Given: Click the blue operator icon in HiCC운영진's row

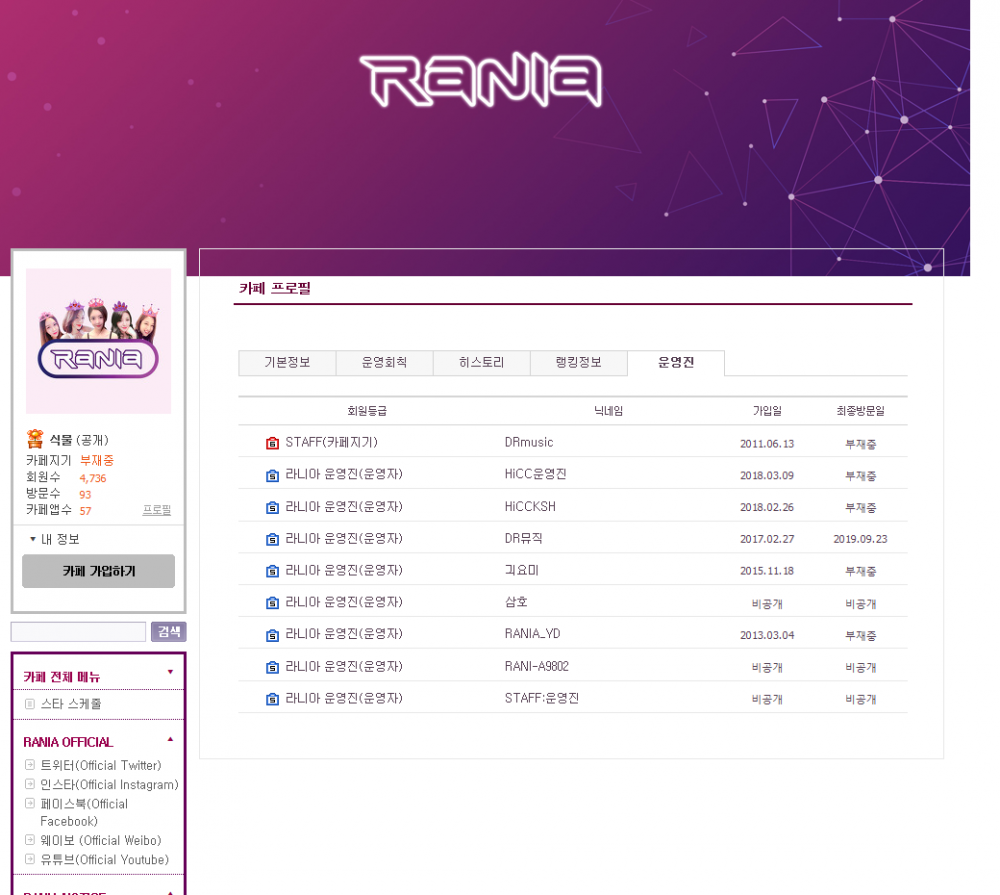Looking at the screenshot, I should [x=272, y=475].
